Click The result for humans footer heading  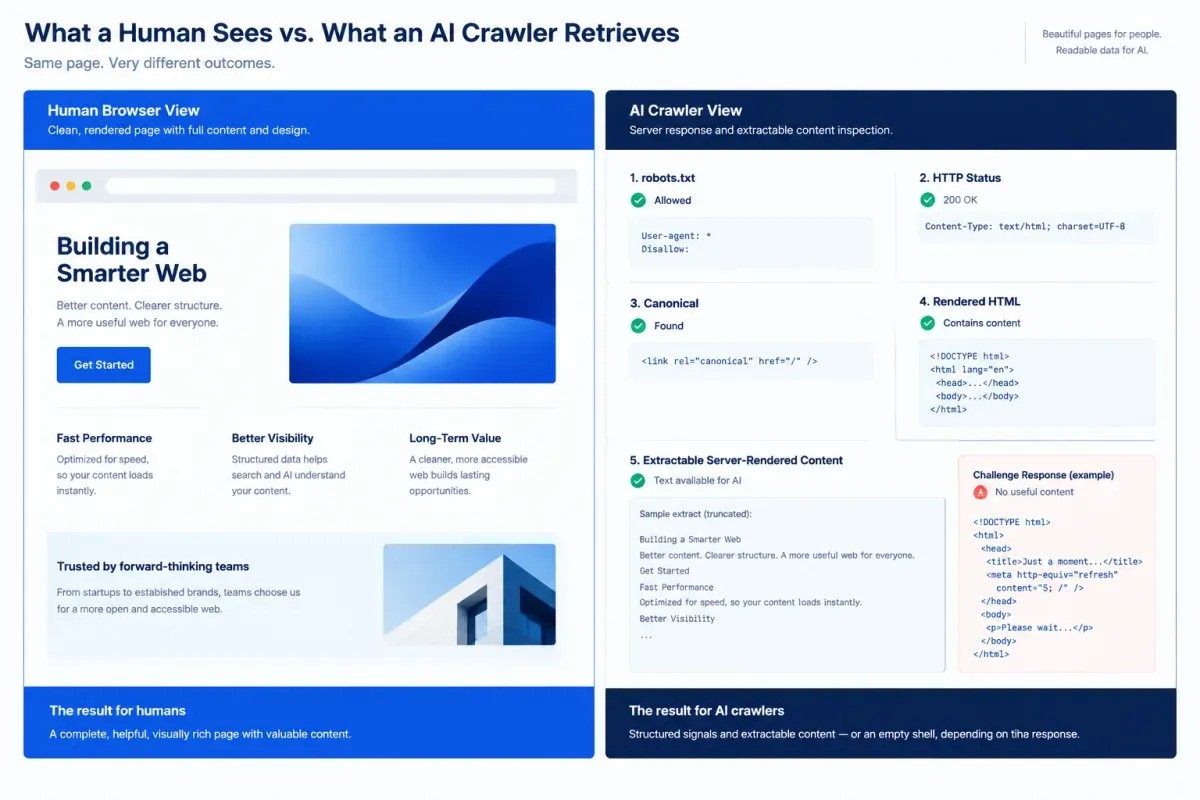pyautogui.click(x=118, y=711)
